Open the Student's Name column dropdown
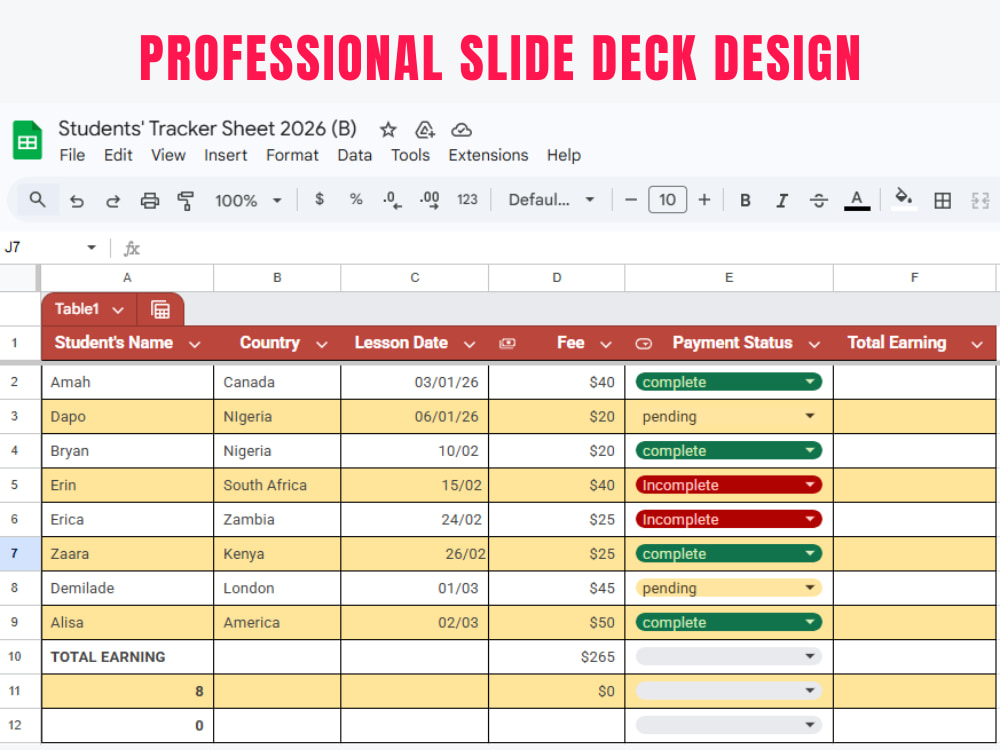Viewport: 1000px width, 750px height. [x=195, y=344]
